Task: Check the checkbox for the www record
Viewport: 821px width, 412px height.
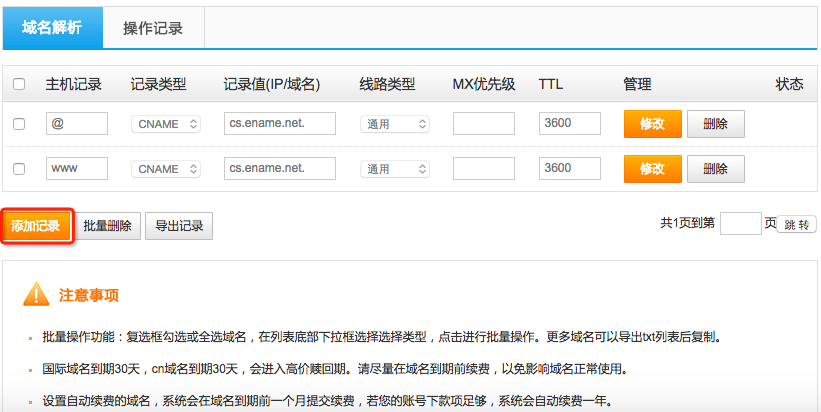Action: click(x=19, y=169)
